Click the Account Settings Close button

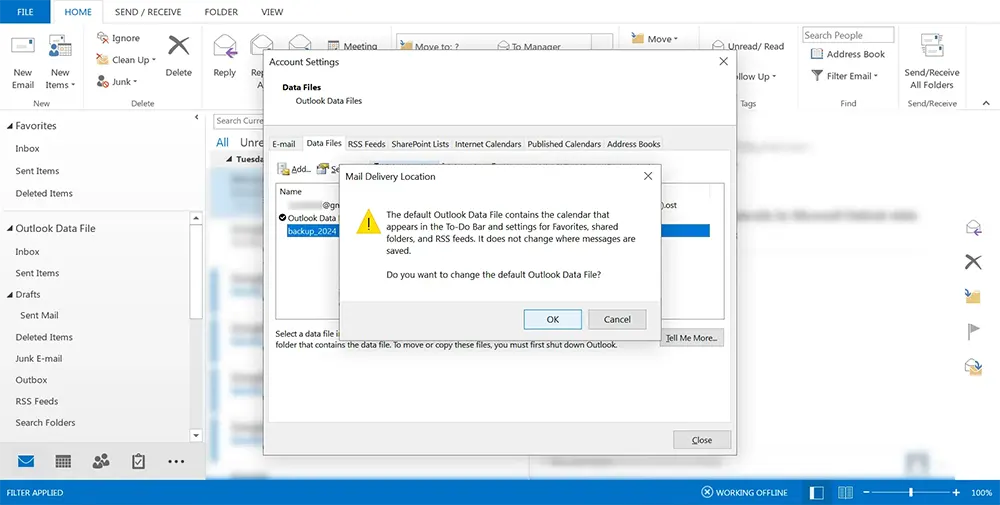(702, 440)
